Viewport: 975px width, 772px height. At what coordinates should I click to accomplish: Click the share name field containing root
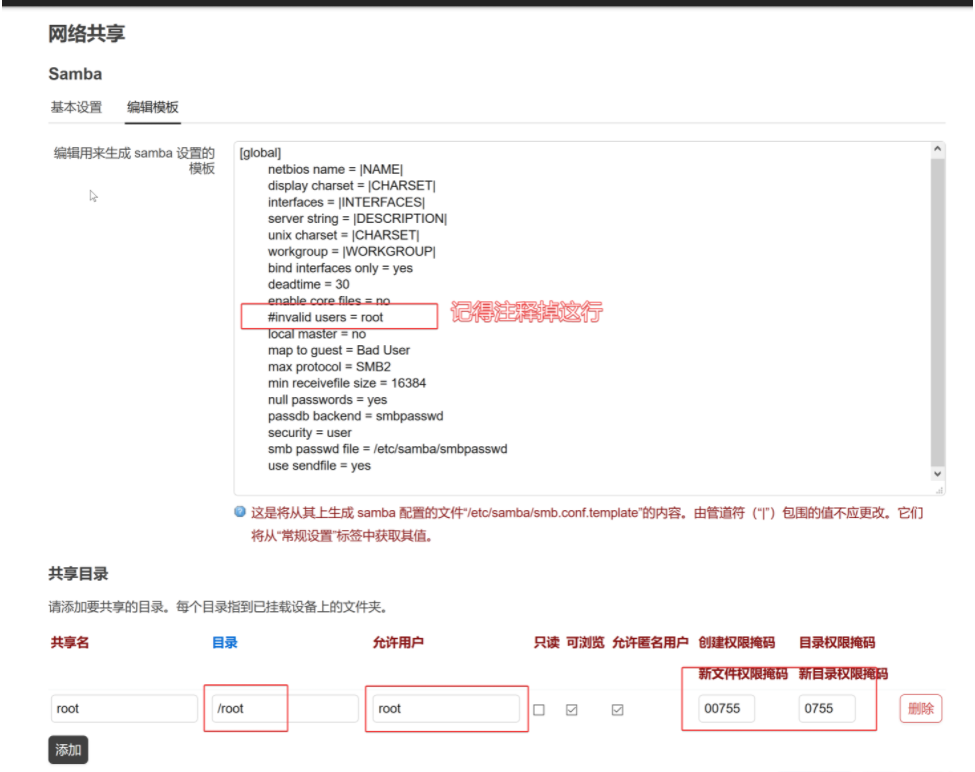pos(124,708)
